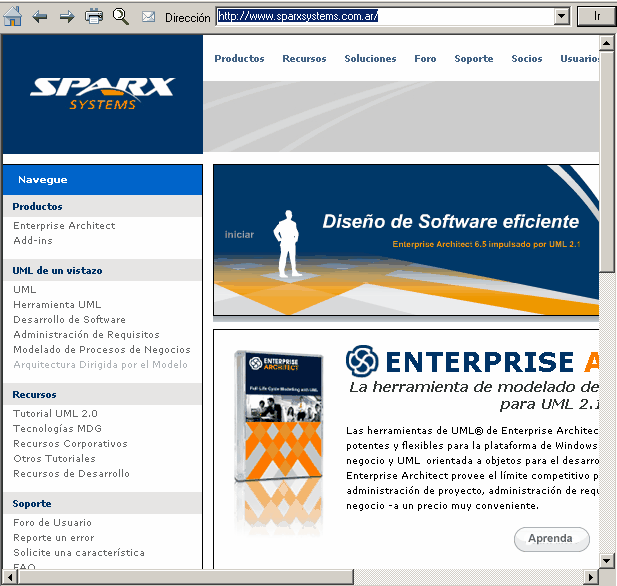This screenshot has width=617, height=586.
Task: Click the Soporte sidebar section heading
Action: pos(32,504)
